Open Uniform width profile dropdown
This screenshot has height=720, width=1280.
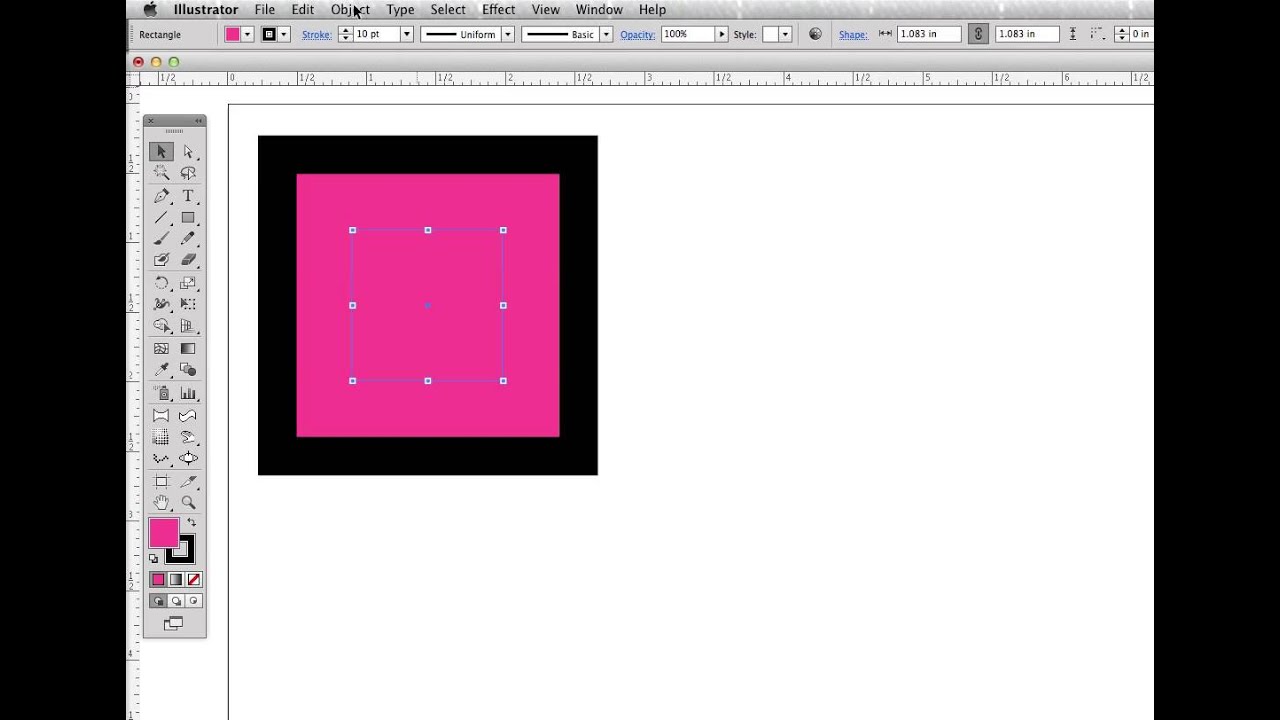508,34
